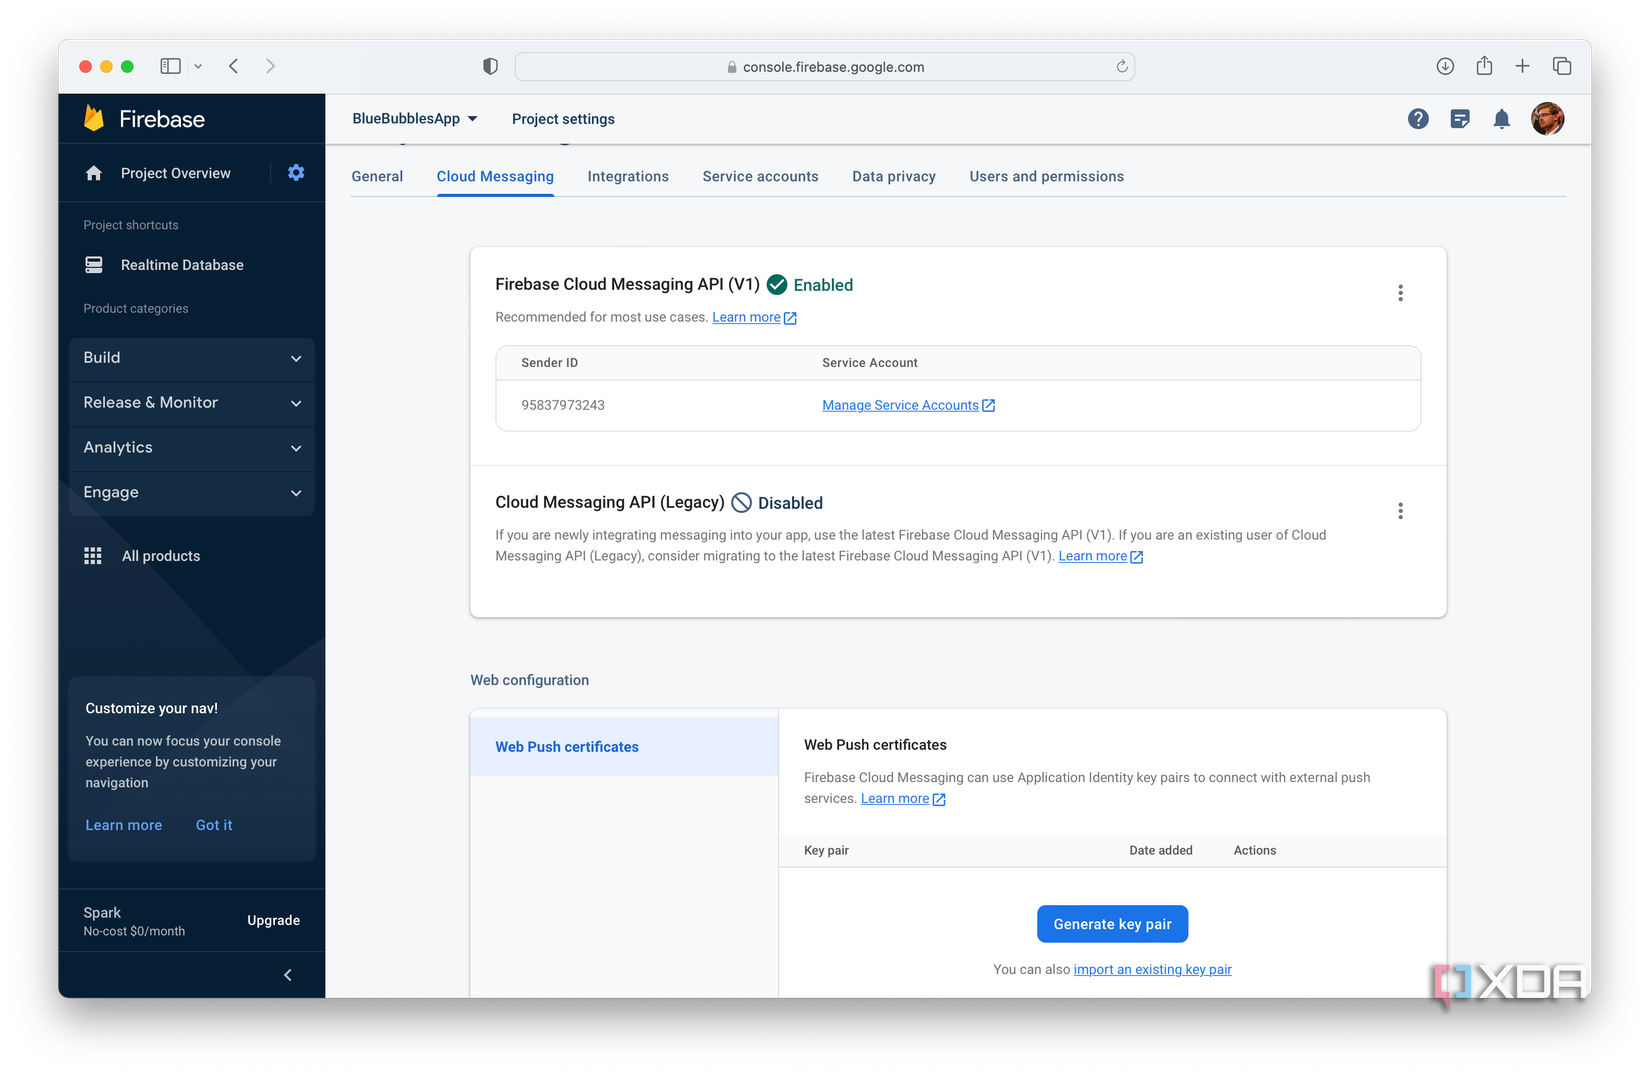Click the Spark No-cost plan label

[134, 921]
